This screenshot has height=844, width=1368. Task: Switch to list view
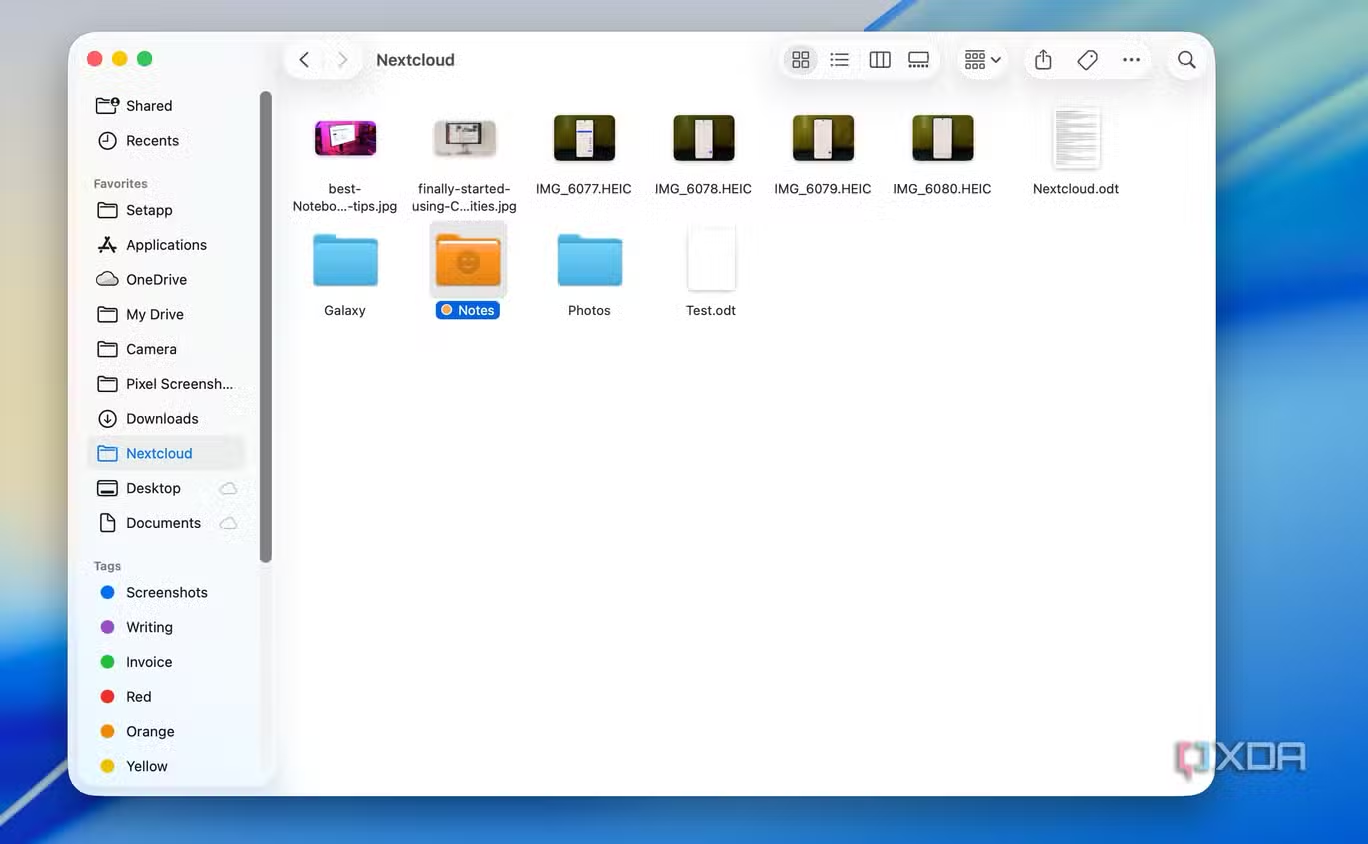[840, 60]
